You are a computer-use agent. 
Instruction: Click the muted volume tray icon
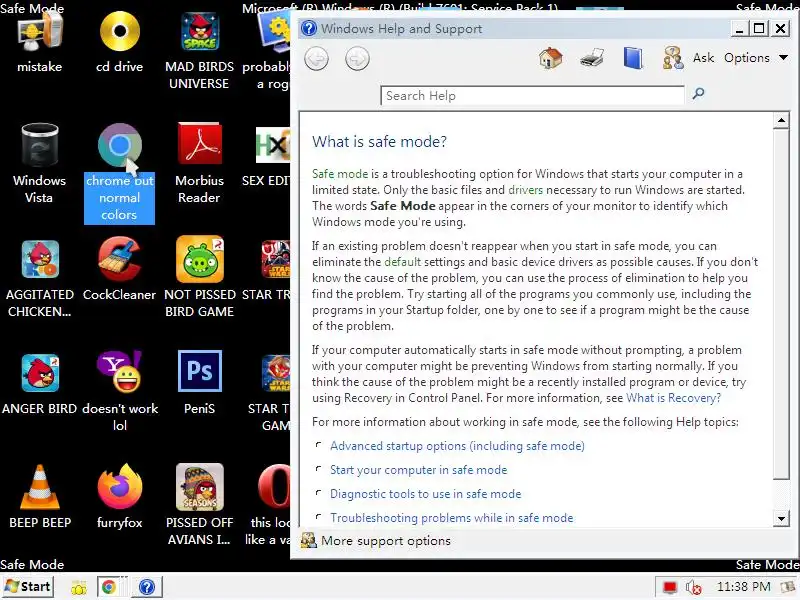tap(693, 588)
